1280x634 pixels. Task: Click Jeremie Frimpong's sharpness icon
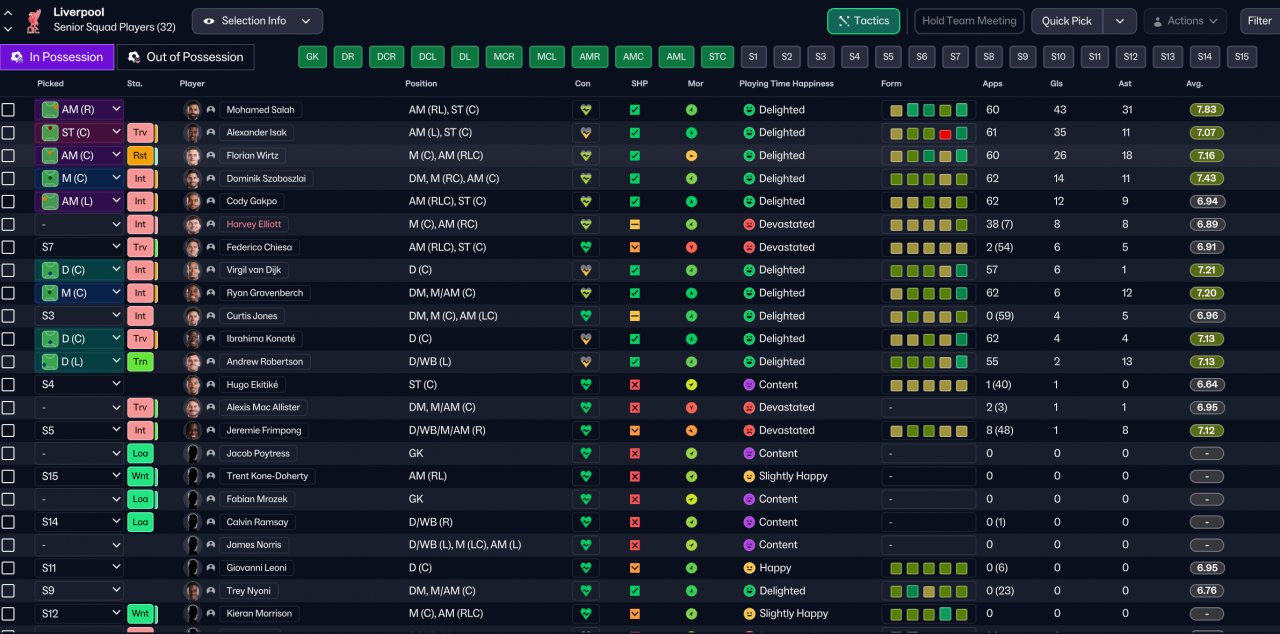point(634,430)
